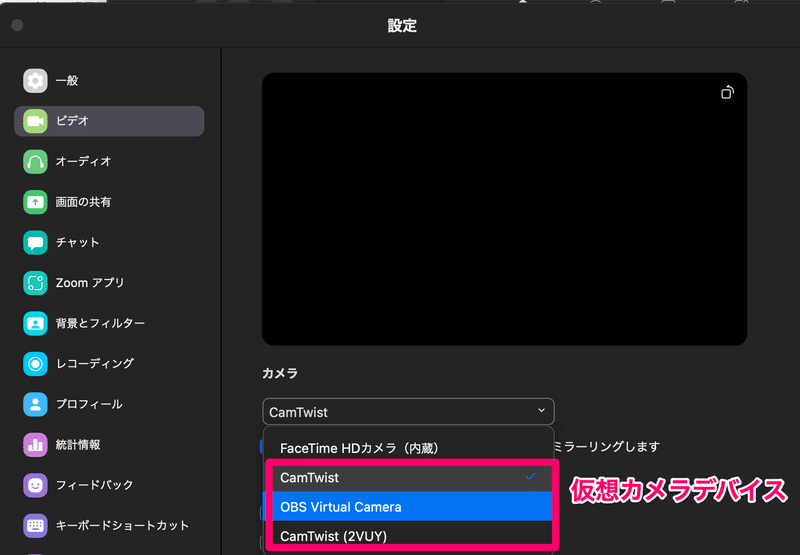
Task: Click the Profile (プロフィール) person icon
Action: 35,404
